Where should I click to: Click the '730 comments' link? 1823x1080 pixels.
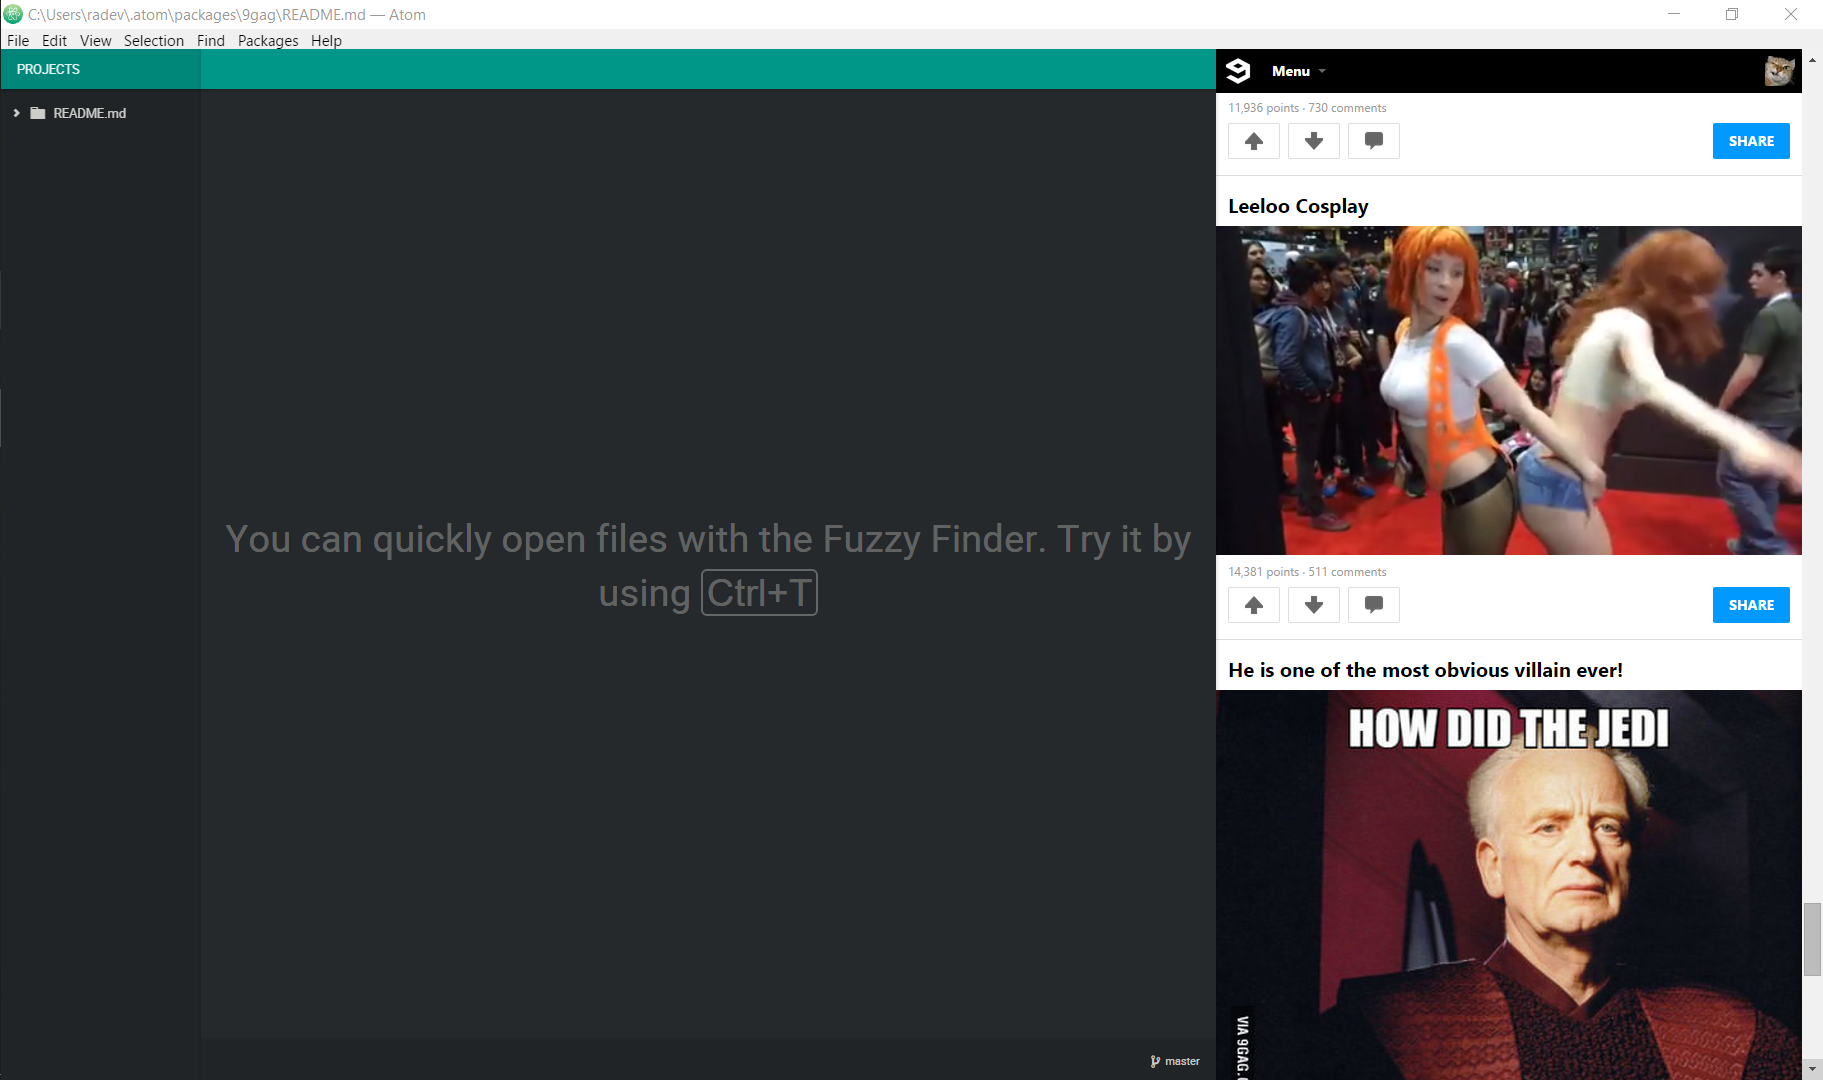coord(1347,108)
